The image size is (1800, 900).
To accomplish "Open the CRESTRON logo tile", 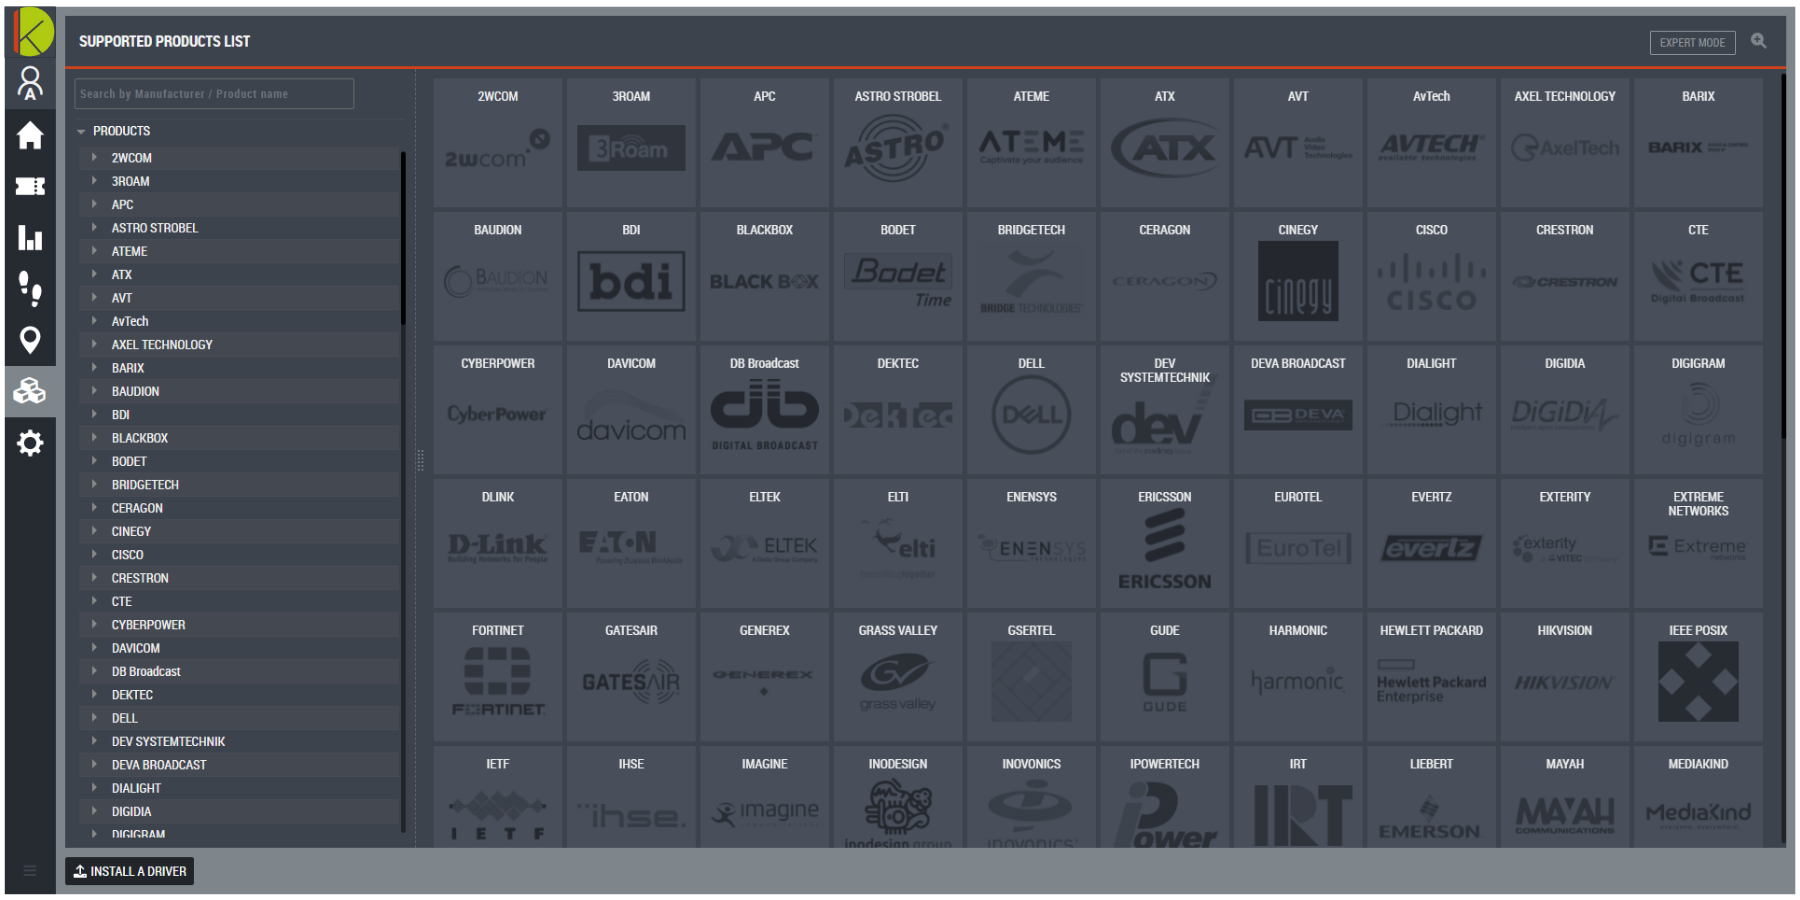I will click(1565, 277).
